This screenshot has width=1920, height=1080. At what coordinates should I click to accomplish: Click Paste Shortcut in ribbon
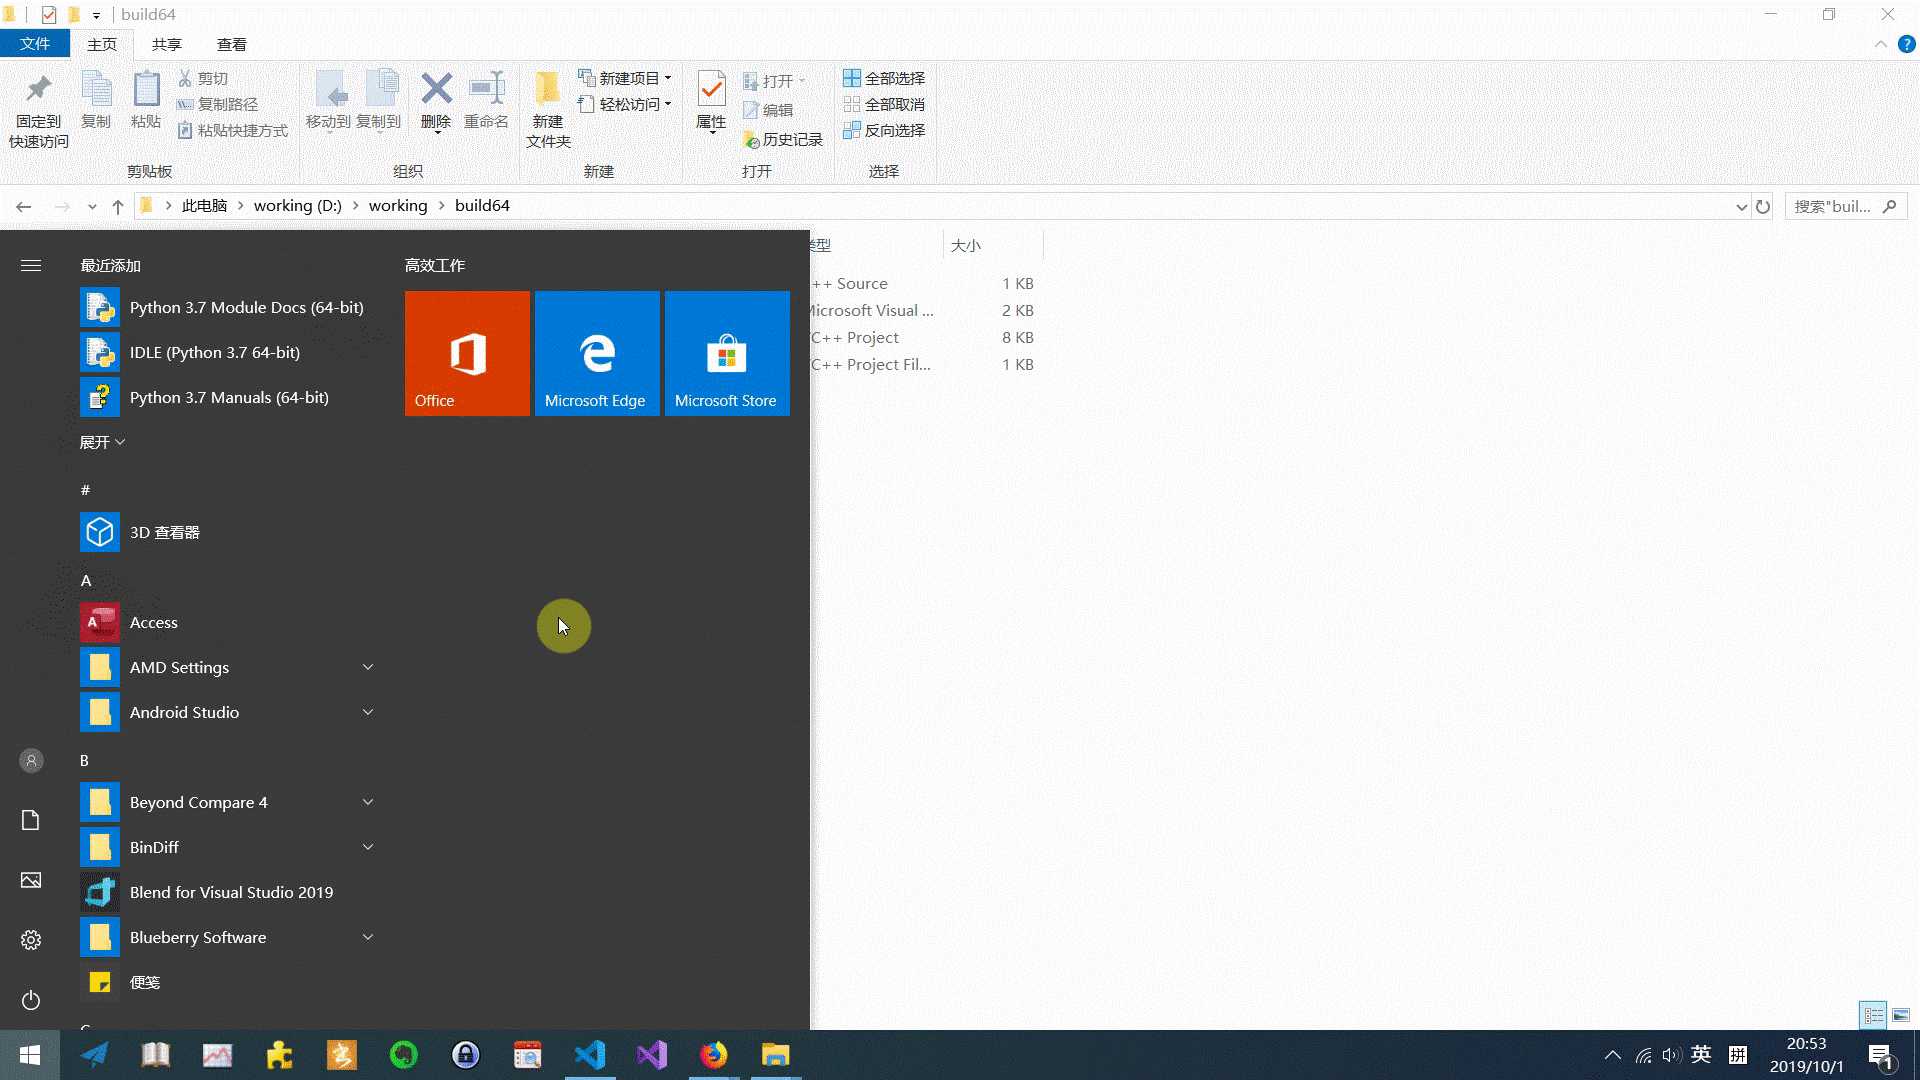click(233, 130)
